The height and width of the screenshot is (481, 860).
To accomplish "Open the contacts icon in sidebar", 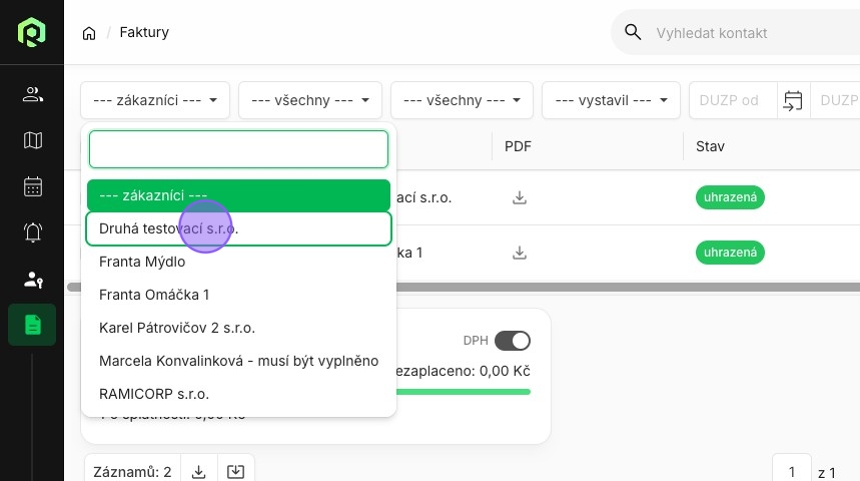I will (32, 94).
